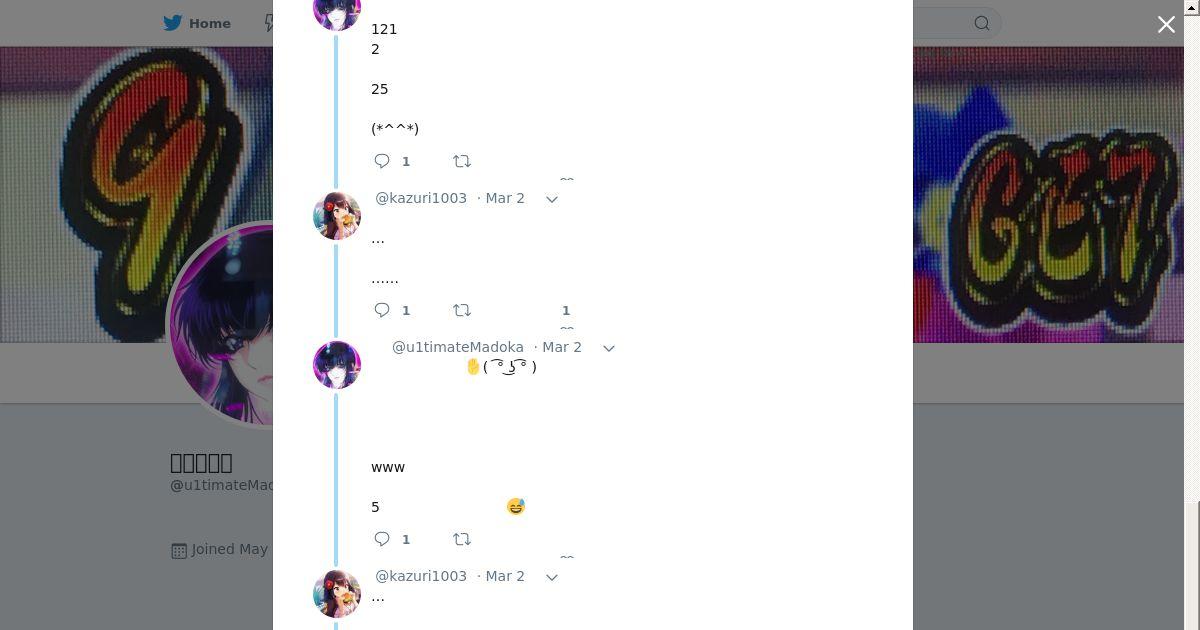Viewport: 1200px width, 630px height.
Task: Reply to the first kazuri1003 tweet with dots
Action: pyautogui.click(x=382, y=310)
